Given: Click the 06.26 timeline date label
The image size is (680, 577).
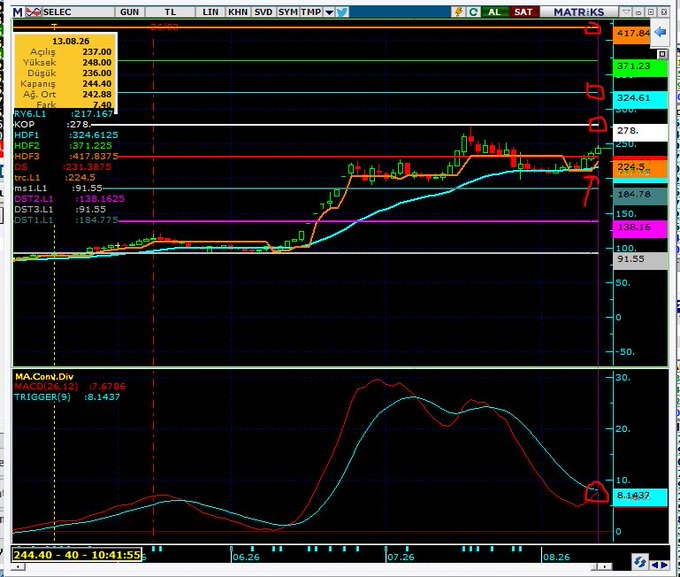Looking at the screenshot, I should tap(246, 557).
